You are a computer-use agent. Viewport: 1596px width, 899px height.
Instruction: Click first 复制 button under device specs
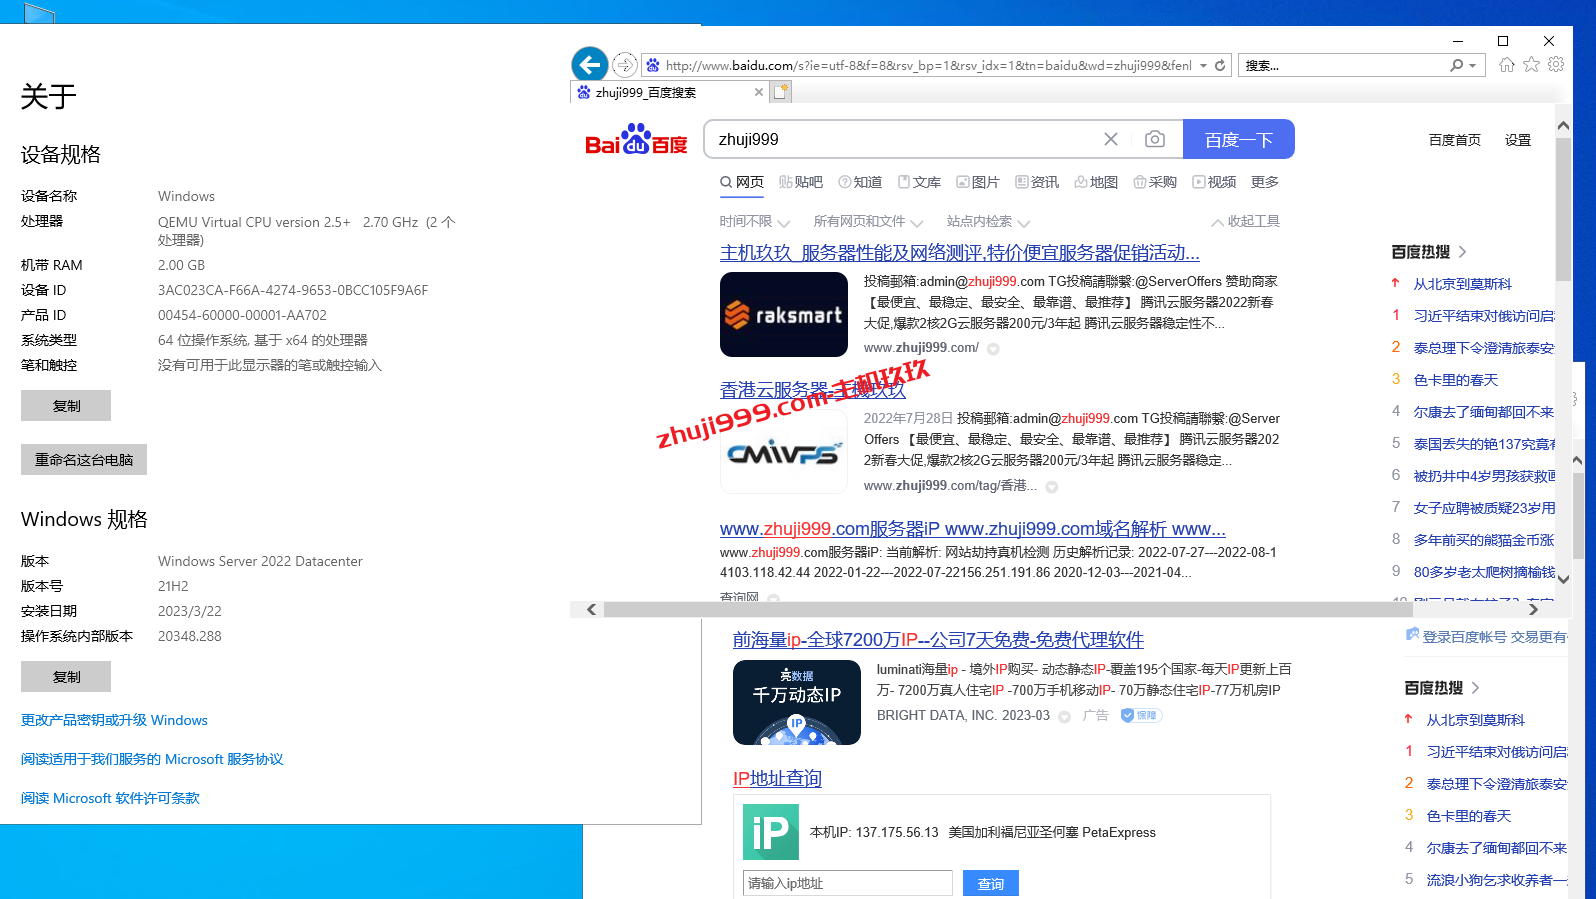(x=66, y=405)
